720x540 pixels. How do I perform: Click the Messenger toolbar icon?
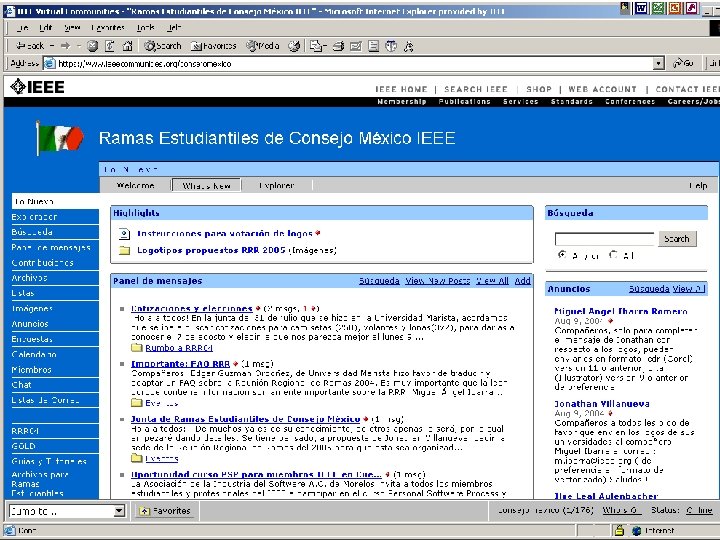[x=408, y=46]
